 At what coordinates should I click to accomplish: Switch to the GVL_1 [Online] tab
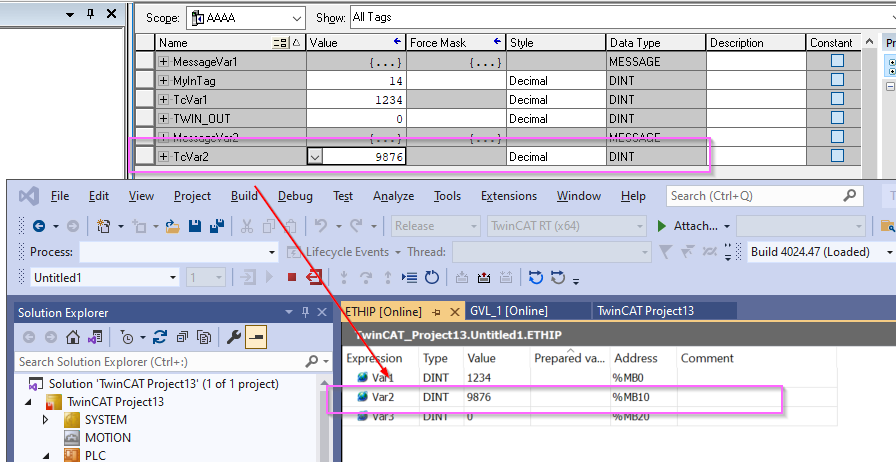(509, 311)
